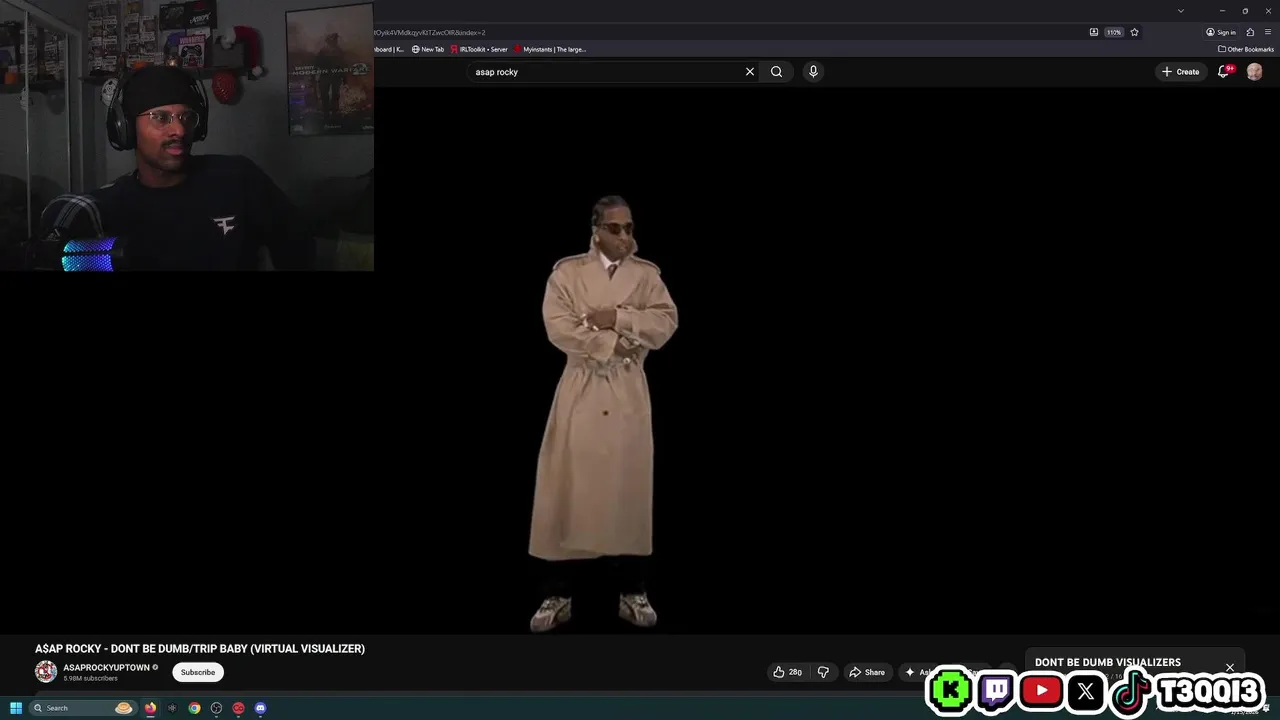The height and width of the screenshot is (720, 1280).
Task: Open the Other Bookmarks folder
Action: (1246, 49)
